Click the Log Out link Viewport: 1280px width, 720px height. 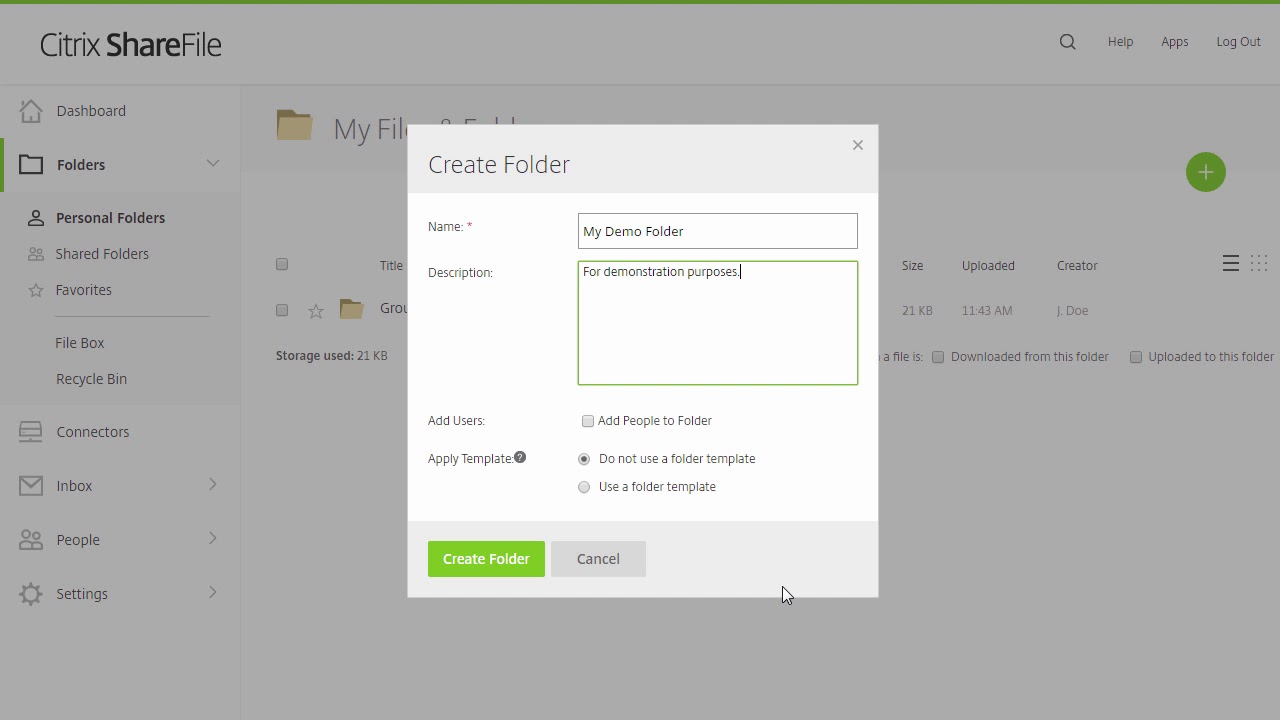coord(1238,41)
